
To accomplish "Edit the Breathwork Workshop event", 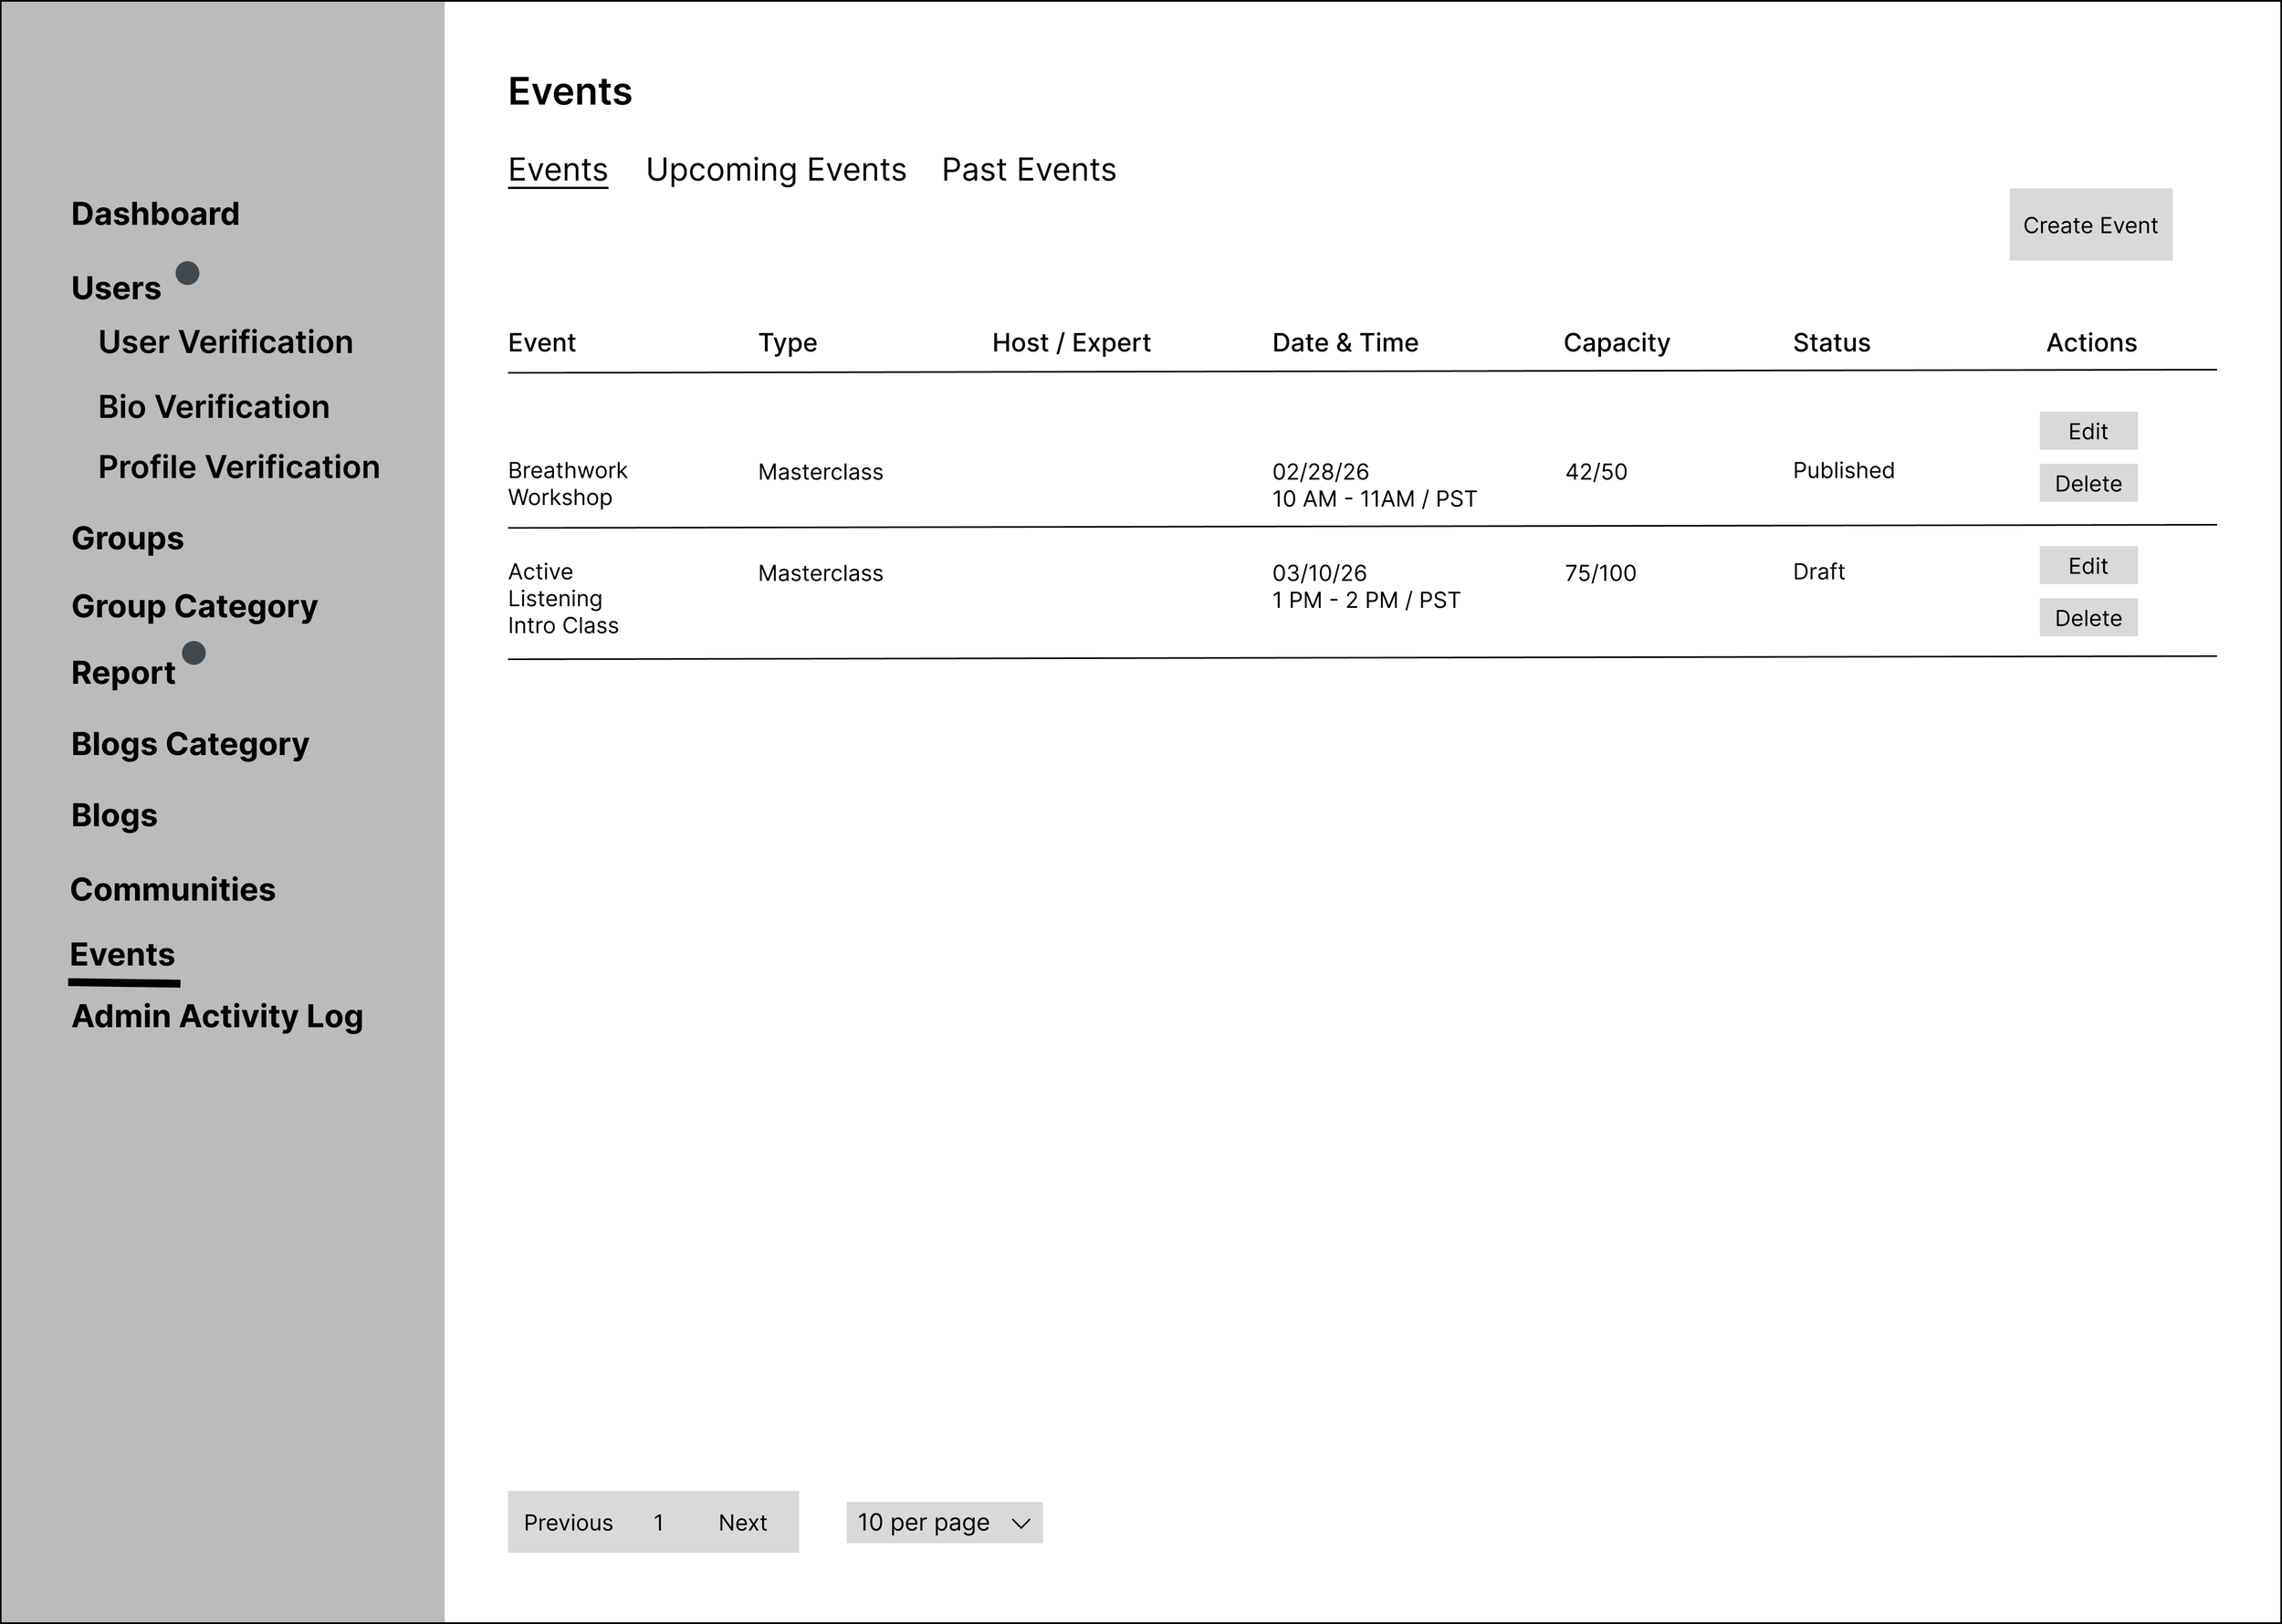I will pyautogui.click(x=2087, y=431).
